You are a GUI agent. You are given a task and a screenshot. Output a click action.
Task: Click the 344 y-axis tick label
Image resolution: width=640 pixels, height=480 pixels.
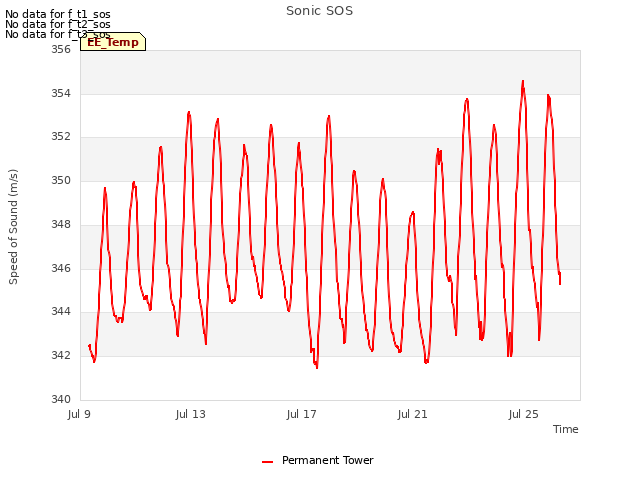[61, 311]
